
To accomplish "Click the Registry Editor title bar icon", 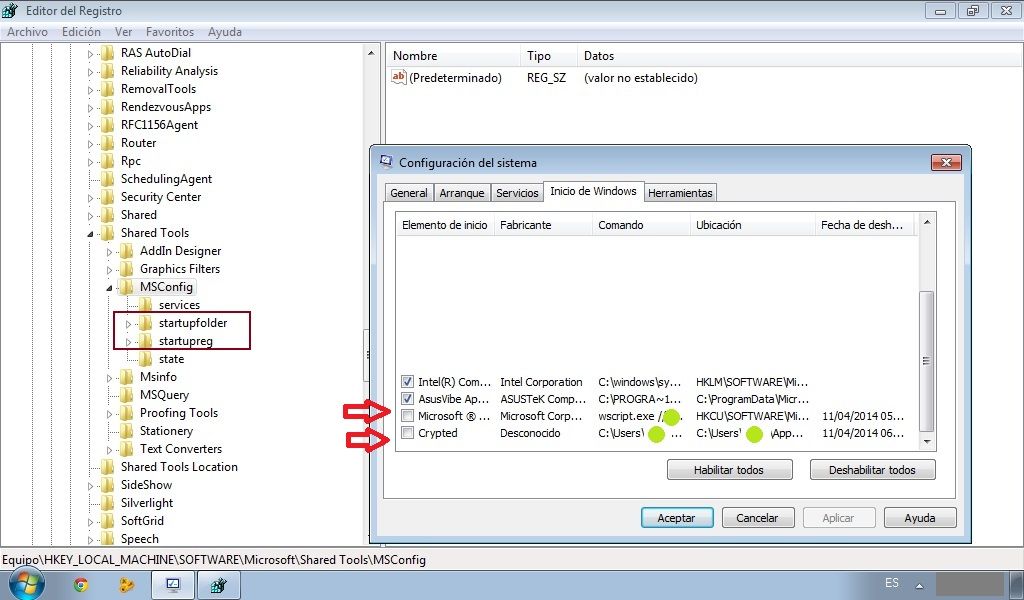I will point(10,10).
